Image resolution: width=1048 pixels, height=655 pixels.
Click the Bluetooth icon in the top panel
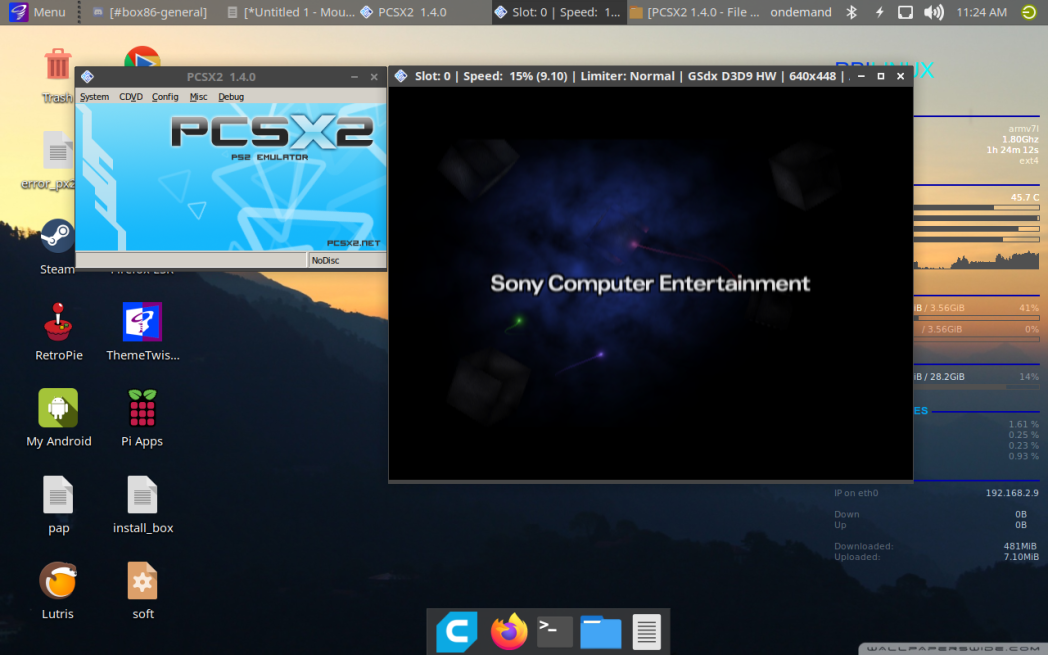[852, 12]
